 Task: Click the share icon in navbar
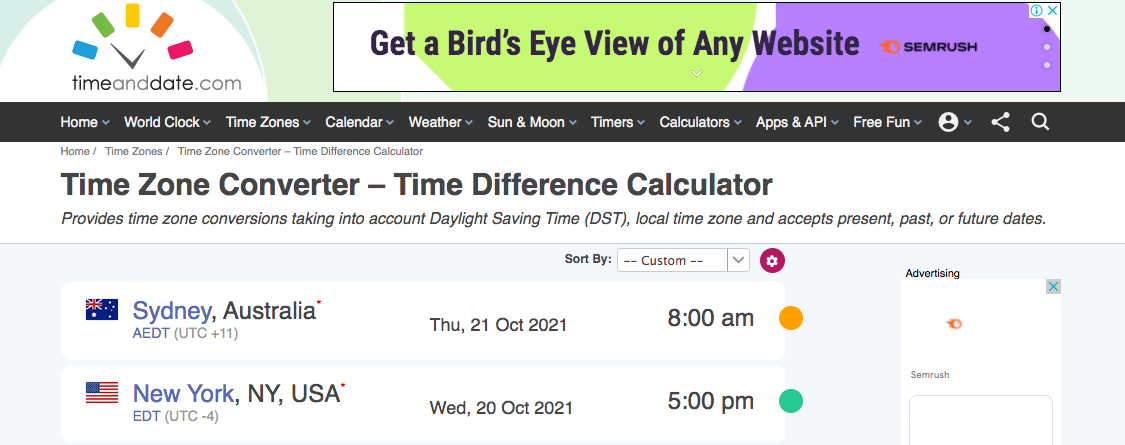pos(1000,122)
